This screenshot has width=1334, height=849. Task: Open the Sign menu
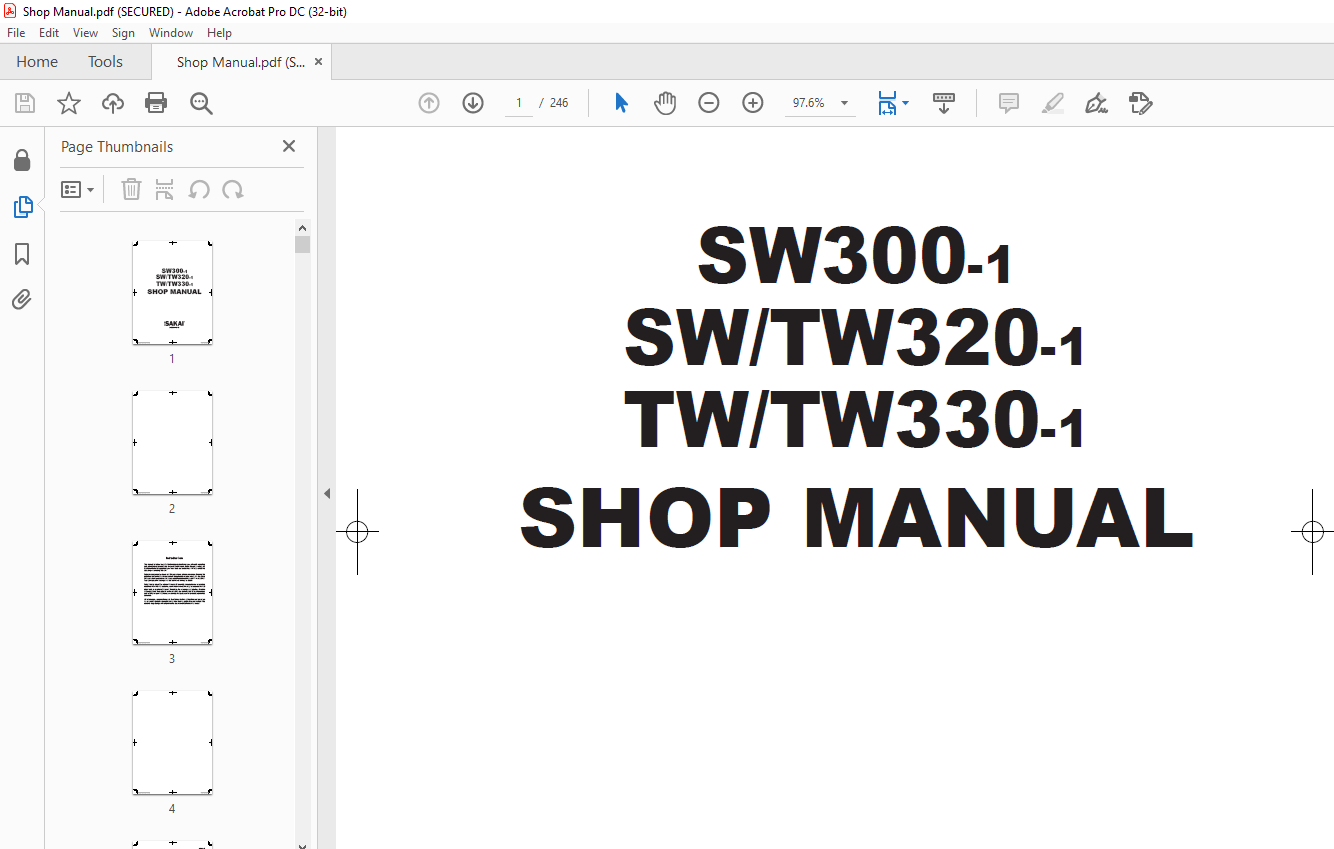pyautogui.click(x=123, y=33)
